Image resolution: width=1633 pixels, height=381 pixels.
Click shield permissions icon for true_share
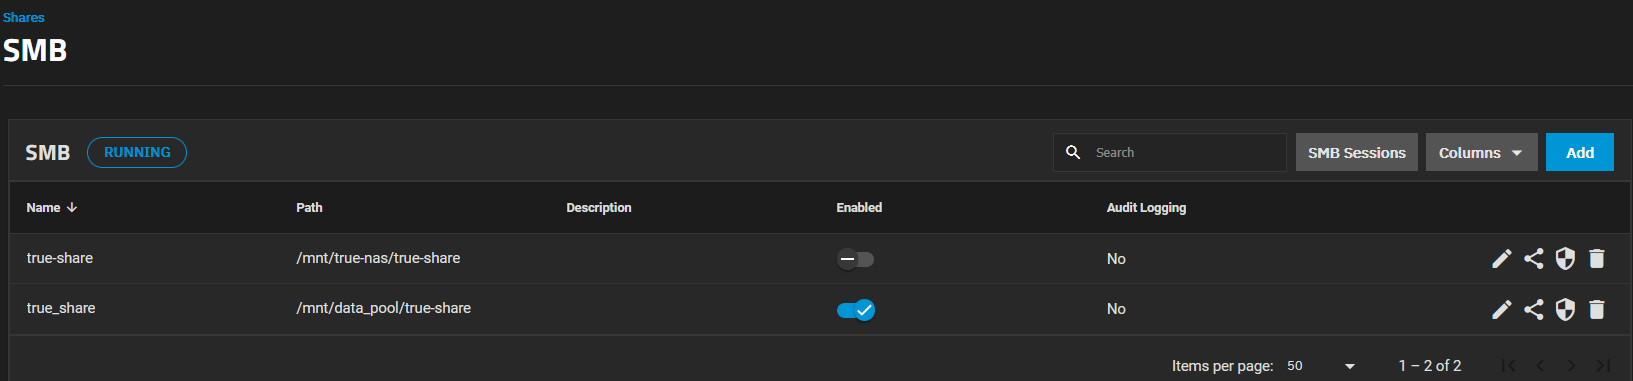point(1565,310)
